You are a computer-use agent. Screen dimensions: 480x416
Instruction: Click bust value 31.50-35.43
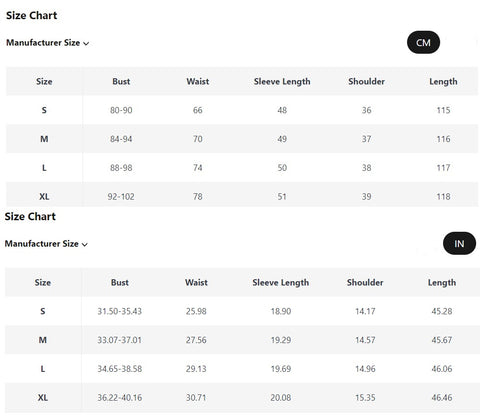click(120, 311)
